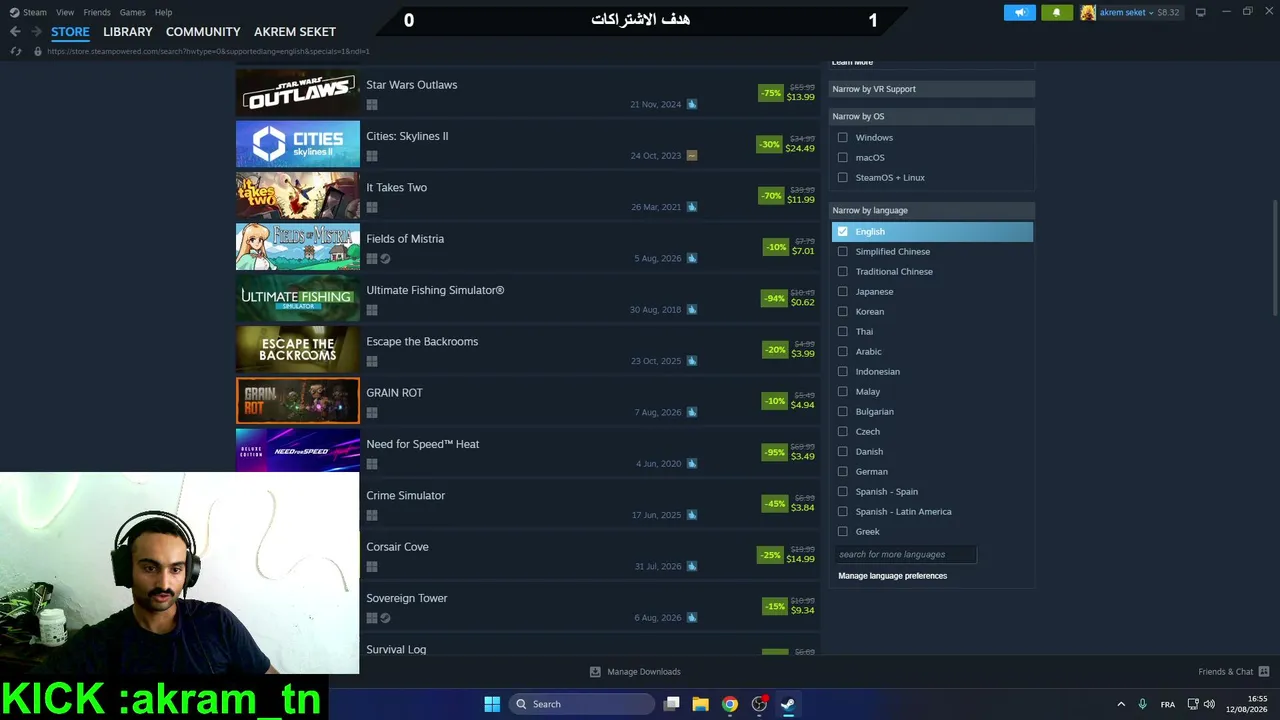Image resolution: width=1280 pixels, height=720 pixels.
Task: Open the Corsair Cove search result
Action: coord(528,555)
